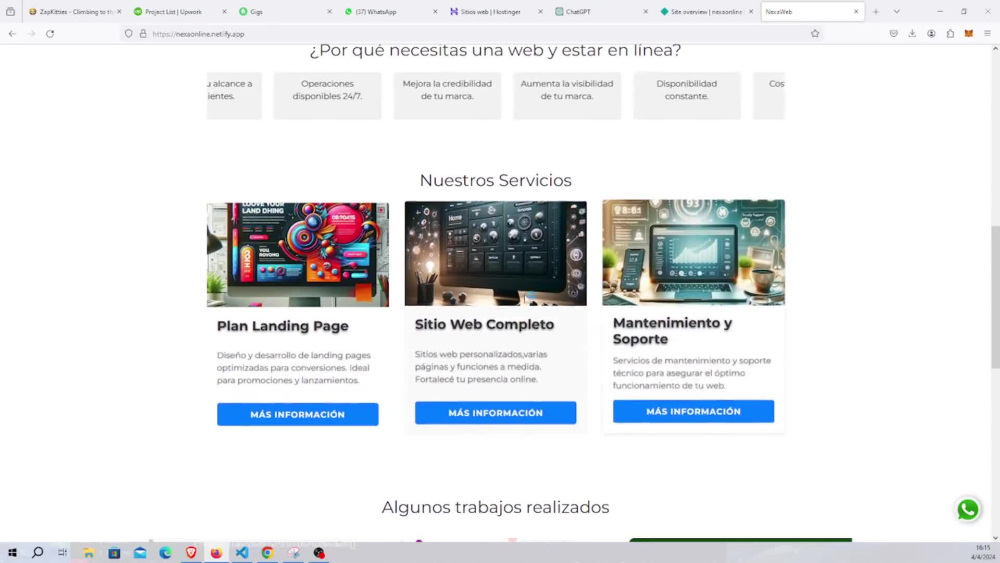Open the Mantenimiento y Soporte image
The height and width of the screenshot is (563, 1000).
(x=693, y=252)
